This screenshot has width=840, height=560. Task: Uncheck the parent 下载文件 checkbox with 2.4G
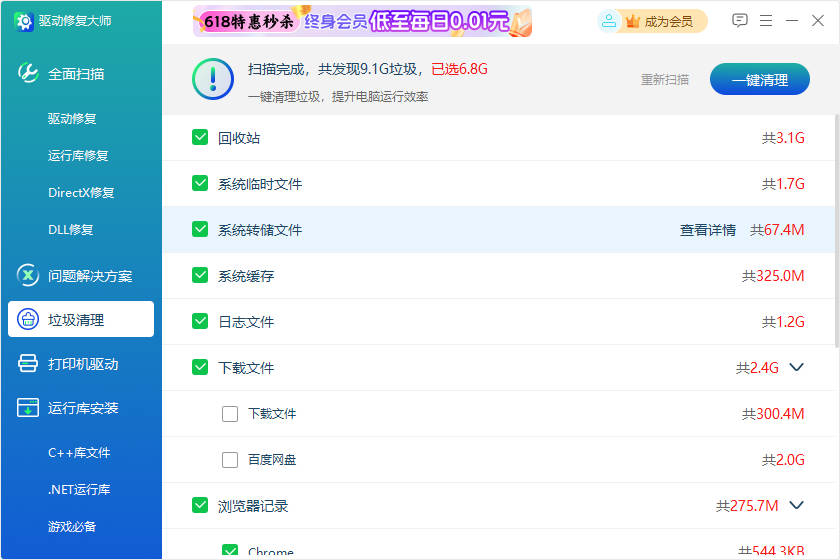click(200, 368)
